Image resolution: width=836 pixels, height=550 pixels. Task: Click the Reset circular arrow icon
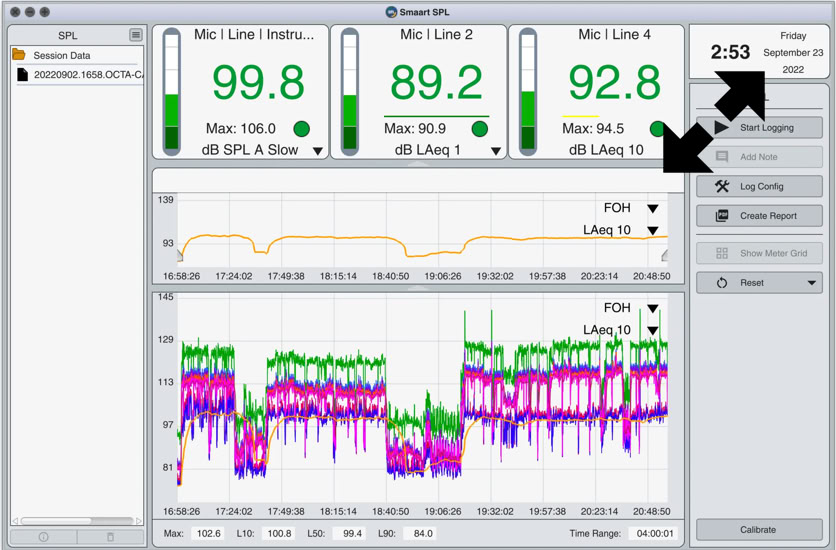(722, 283)
